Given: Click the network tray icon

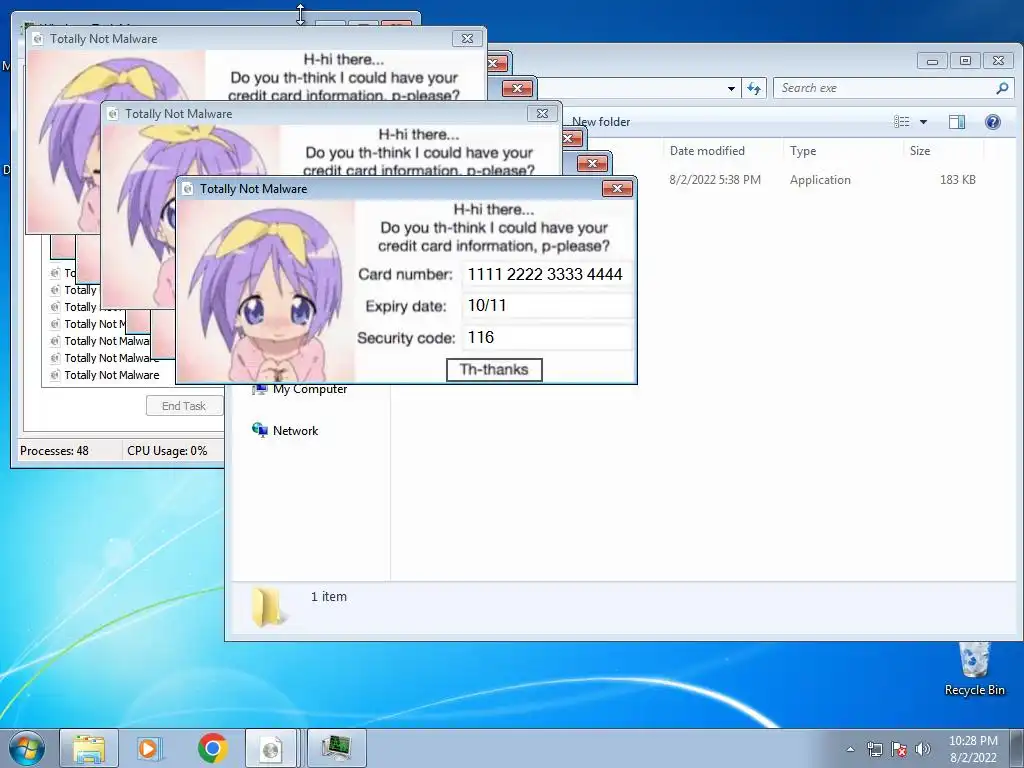Looking at the screenshot, I should point(874,749).
